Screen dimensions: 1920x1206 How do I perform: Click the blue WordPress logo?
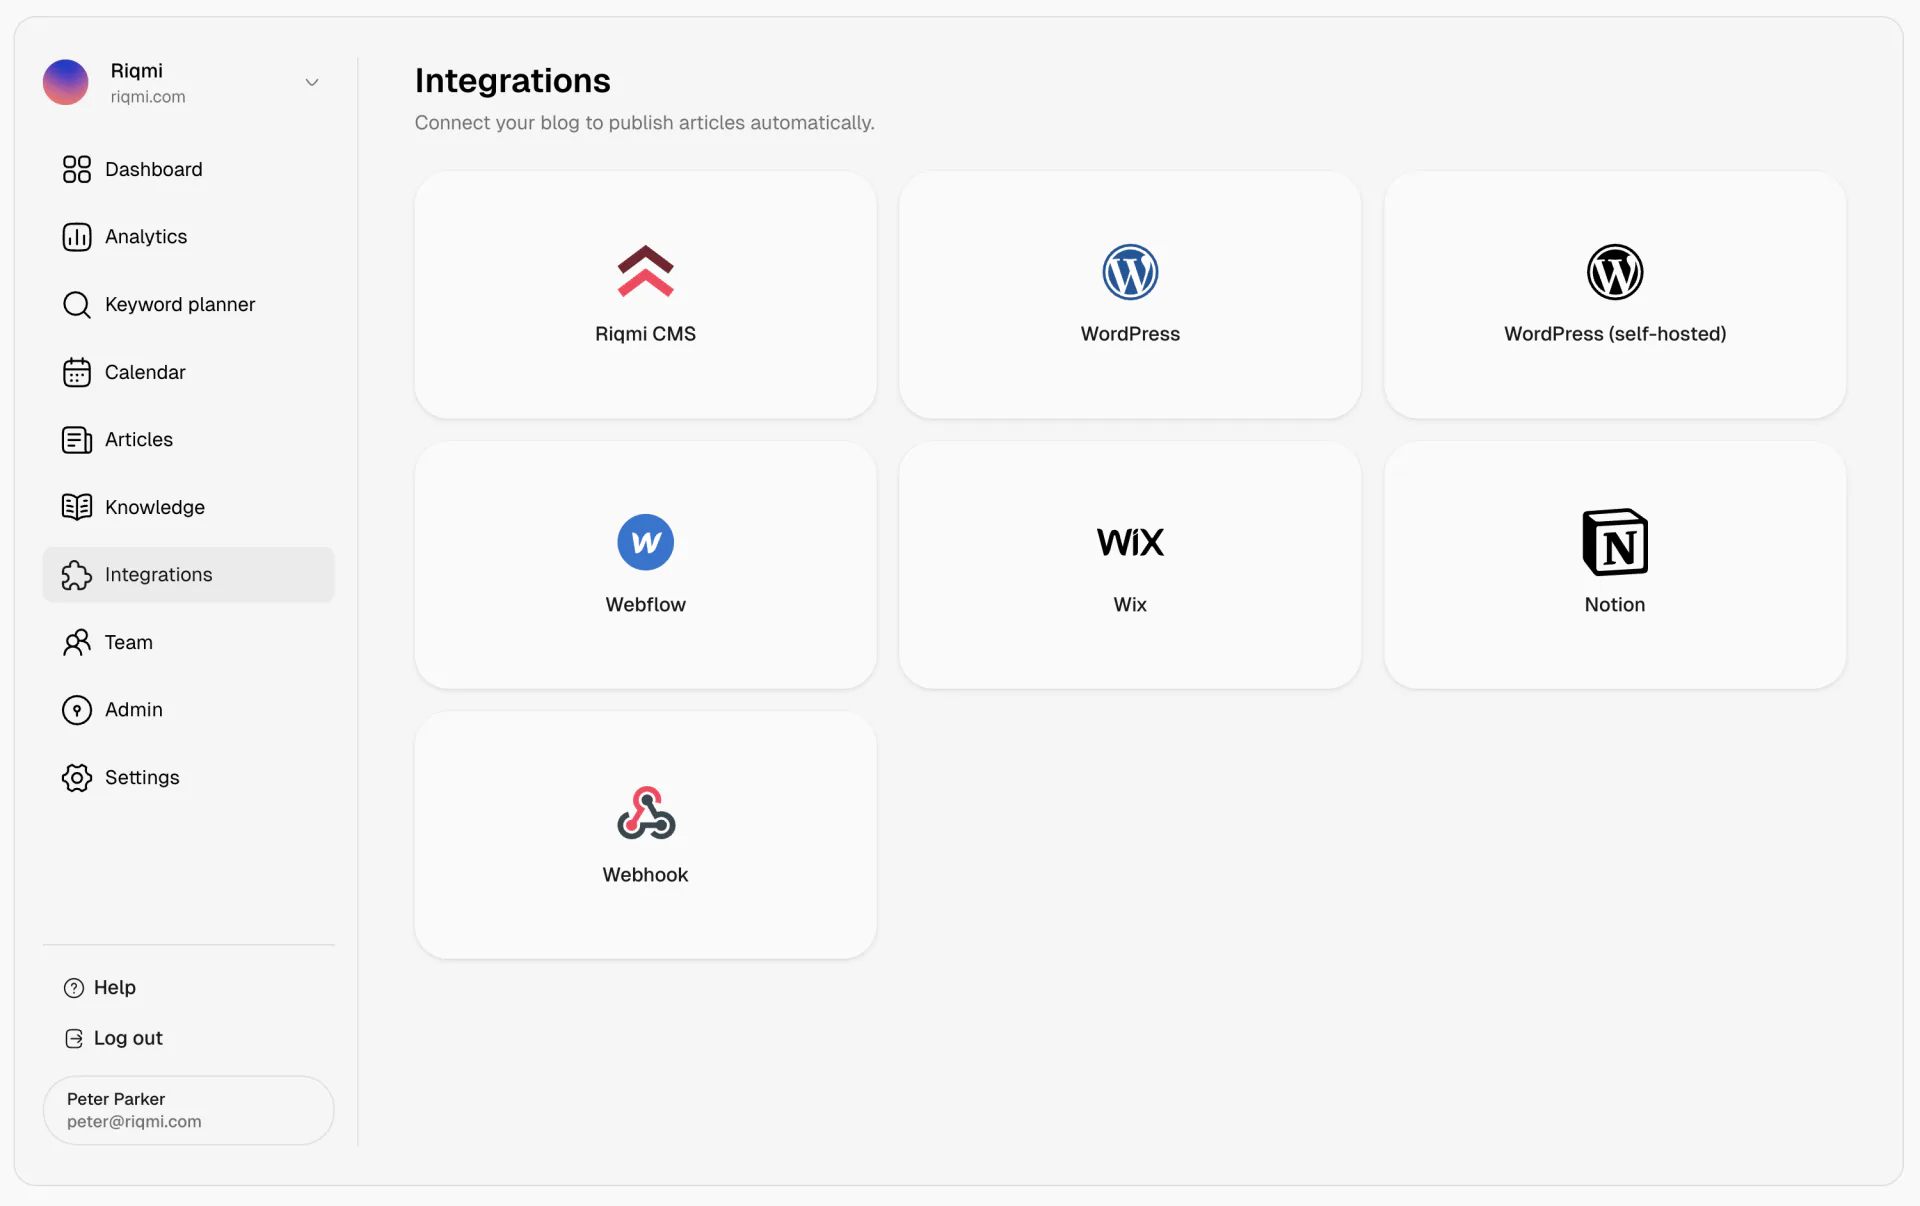click(x=1130, y=272)
